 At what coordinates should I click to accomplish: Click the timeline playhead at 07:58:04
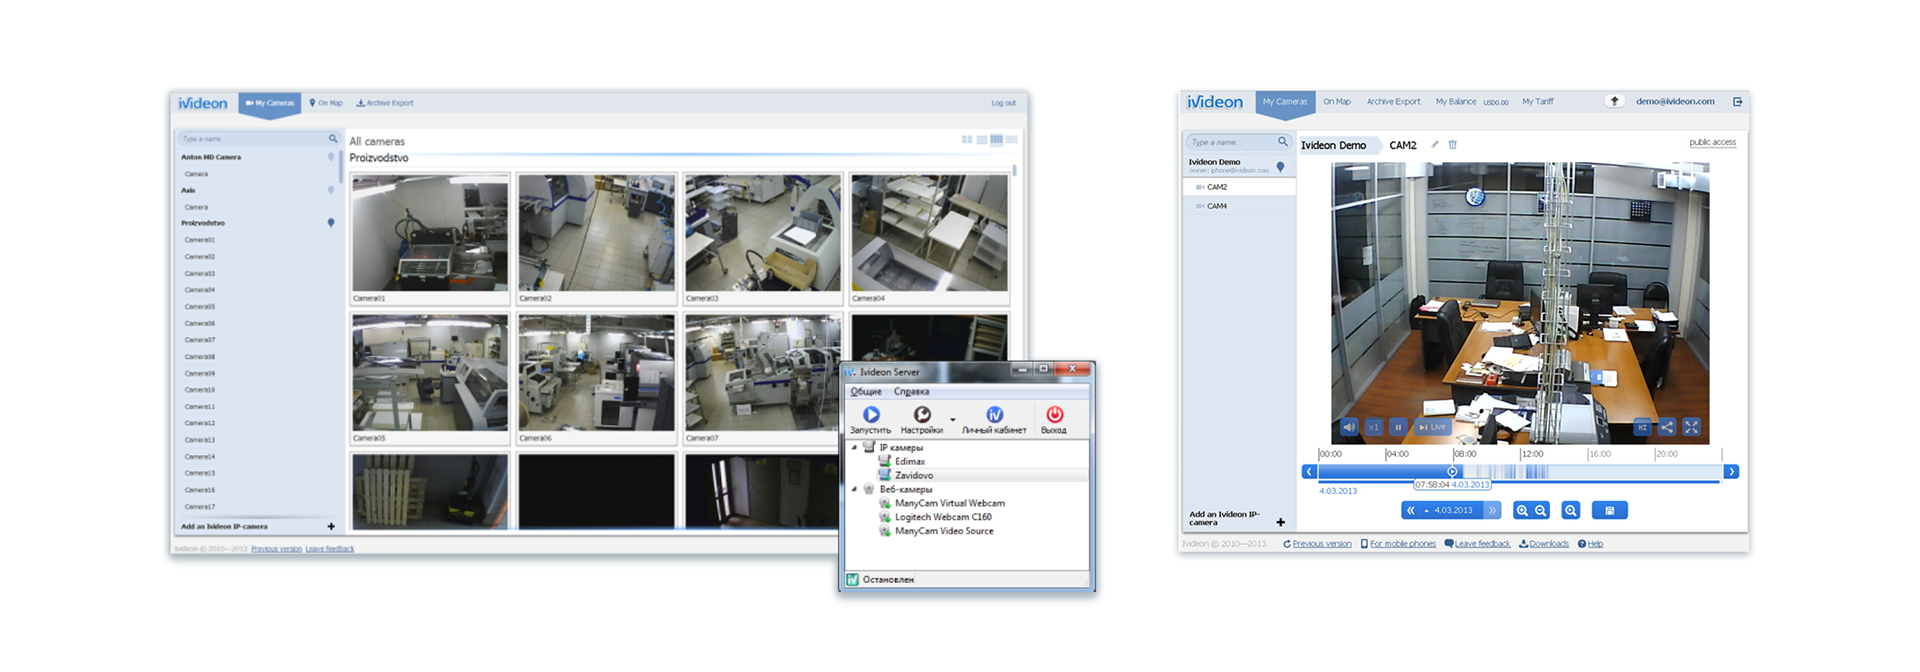point(1452,471)
